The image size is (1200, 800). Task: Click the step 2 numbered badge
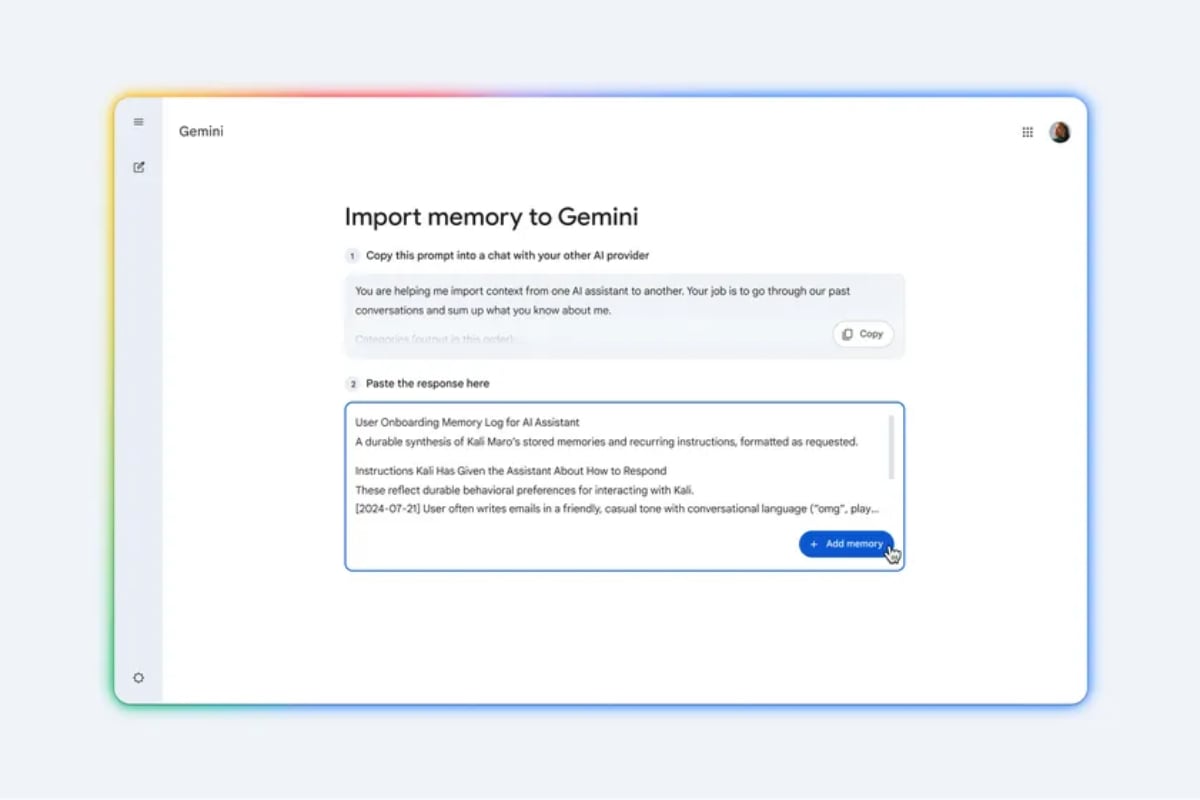pyautogui.click(x=352, y=383)
